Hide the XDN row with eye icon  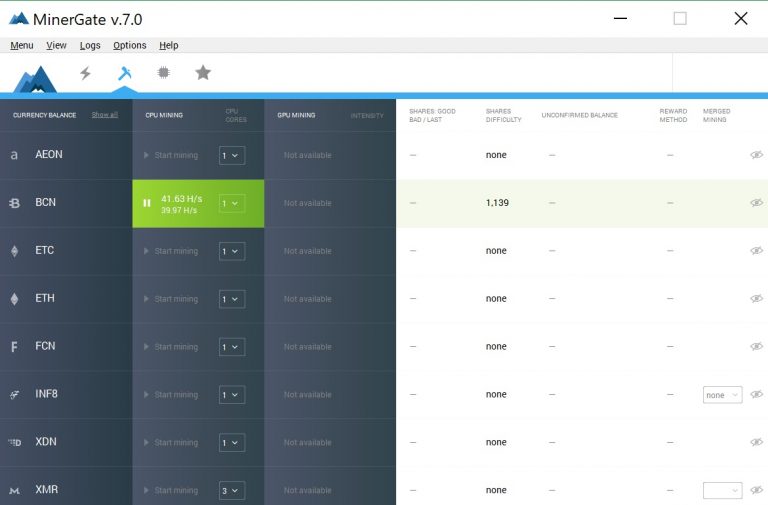(756, 442)
